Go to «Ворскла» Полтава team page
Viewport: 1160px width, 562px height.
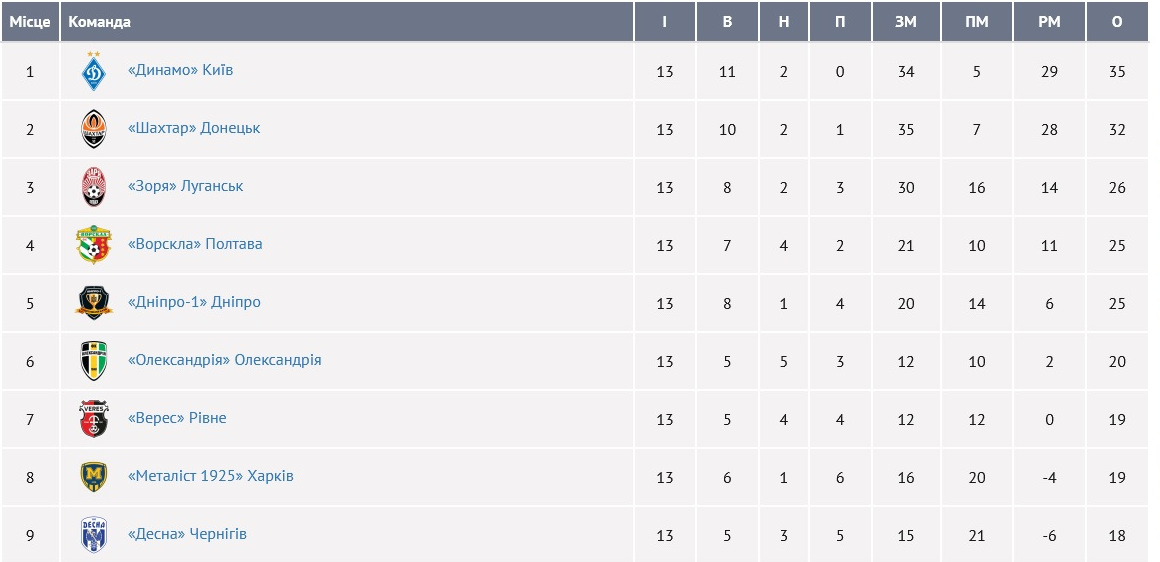coord(195,245)
